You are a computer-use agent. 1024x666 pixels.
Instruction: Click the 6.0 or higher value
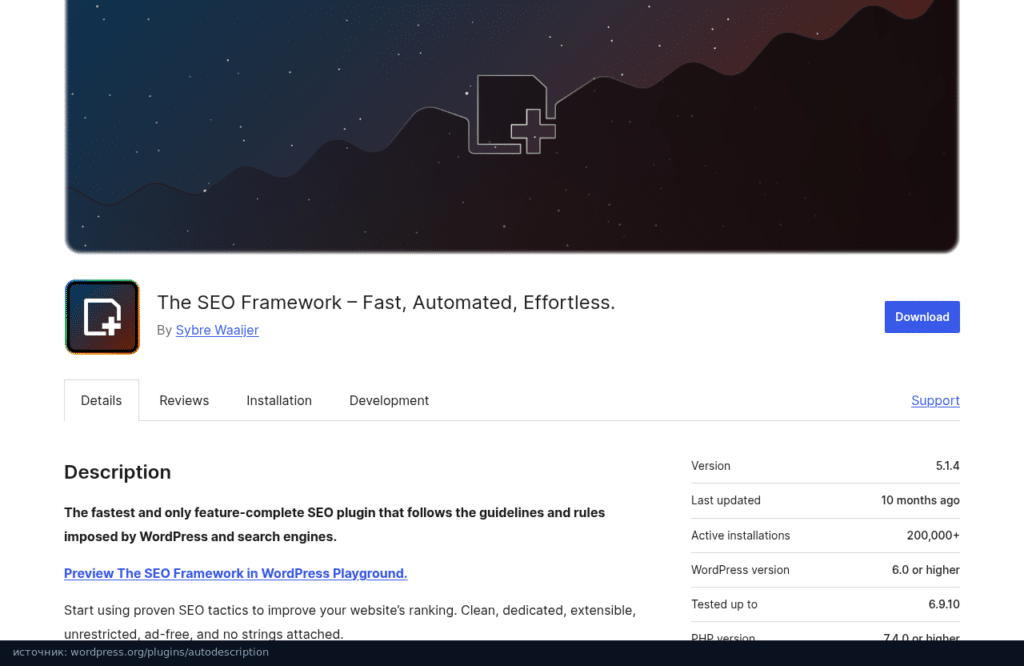pyautogui.click(x=925, y=570)
